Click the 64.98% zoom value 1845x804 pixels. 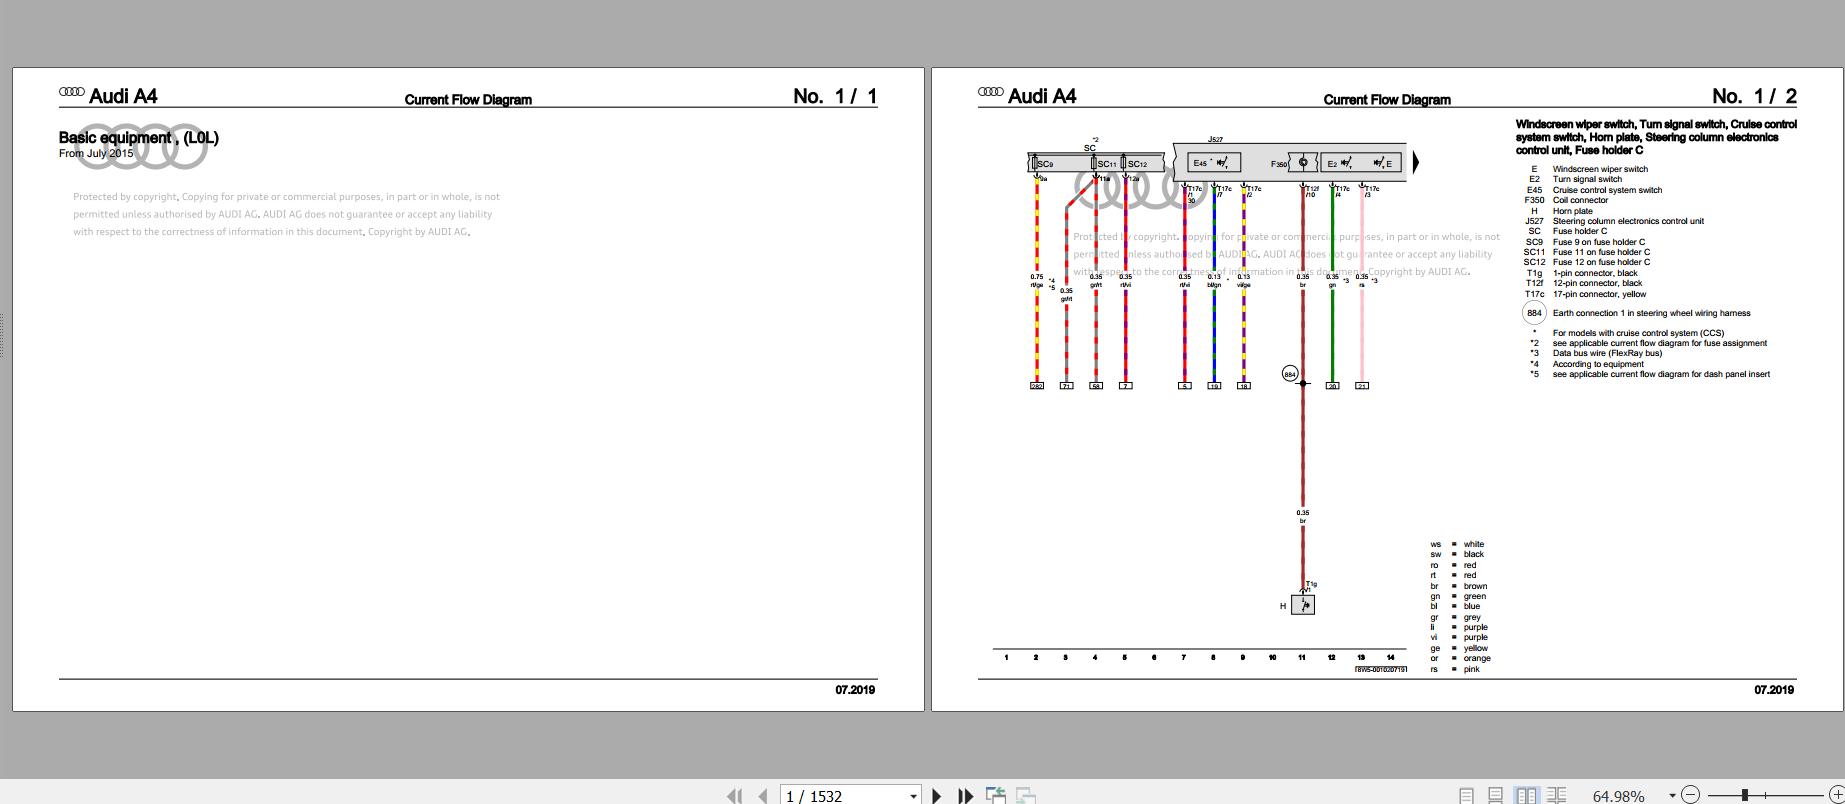tap(1618, 796)
